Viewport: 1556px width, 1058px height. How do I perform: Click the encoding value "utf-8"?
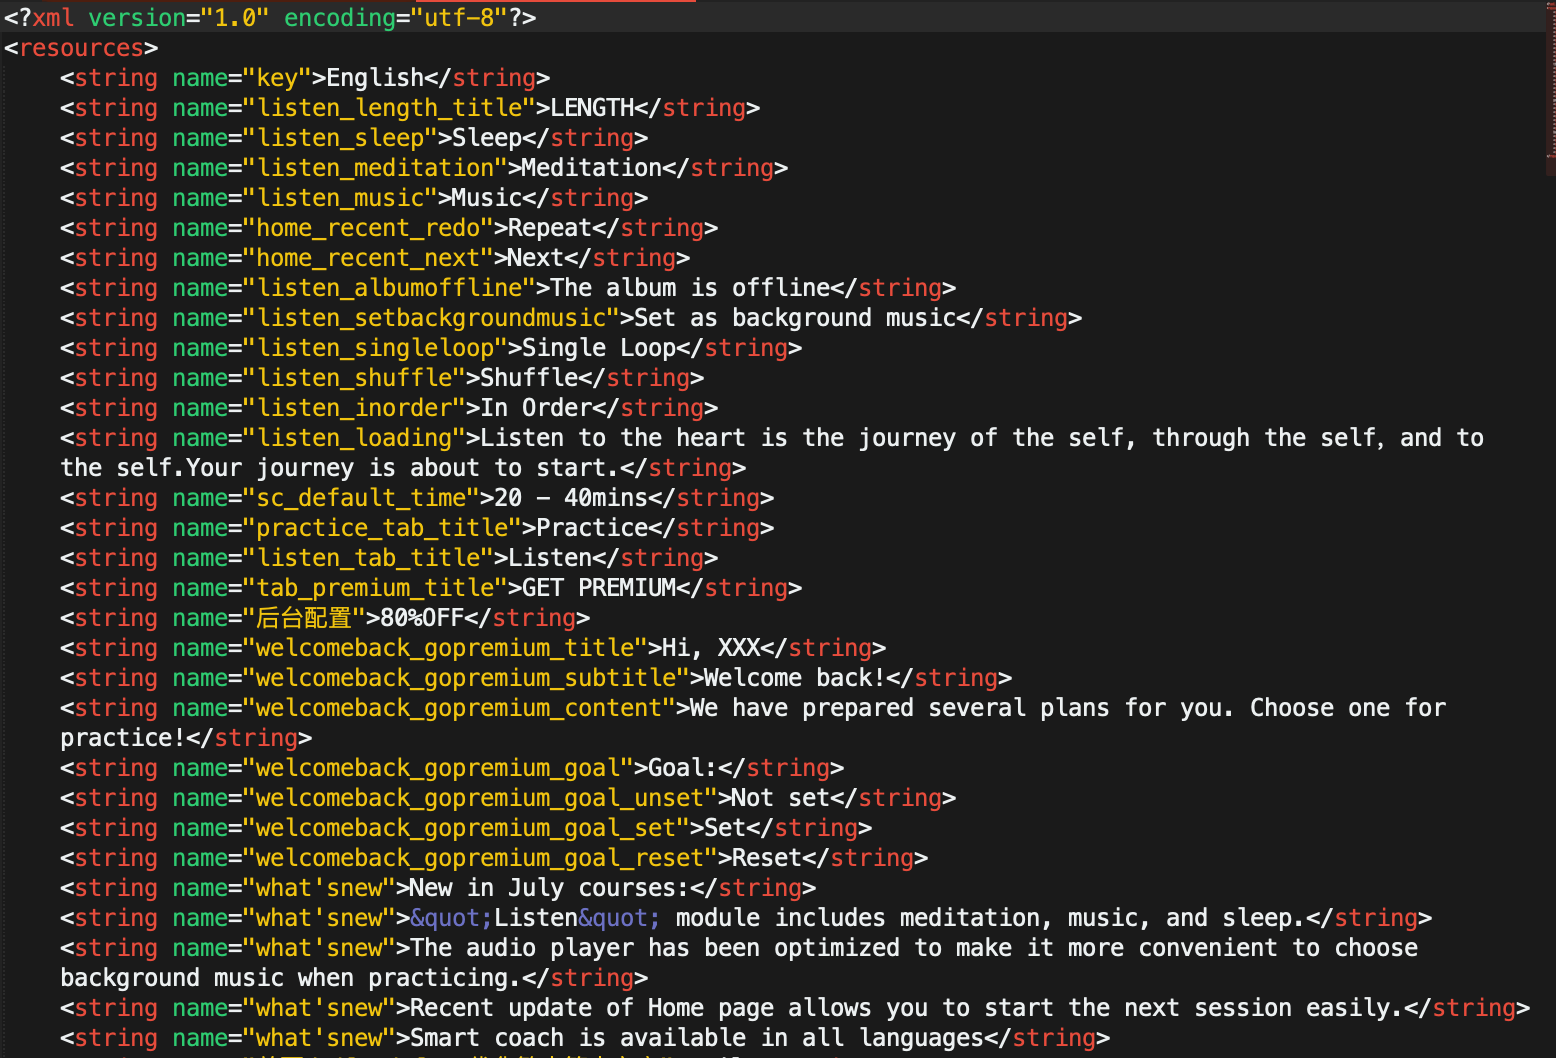coord(459,18)
